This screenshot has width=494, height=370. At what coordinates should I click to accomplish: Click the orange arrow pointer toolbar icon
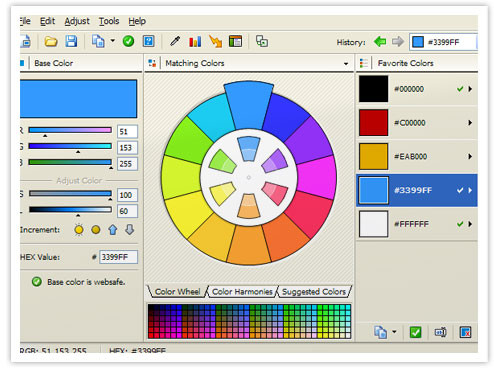[215, 41]
